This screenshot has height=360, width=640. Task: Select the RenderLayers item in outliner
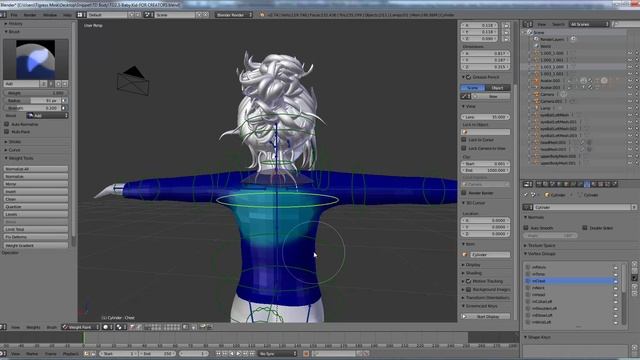click(x=552, y=39)
